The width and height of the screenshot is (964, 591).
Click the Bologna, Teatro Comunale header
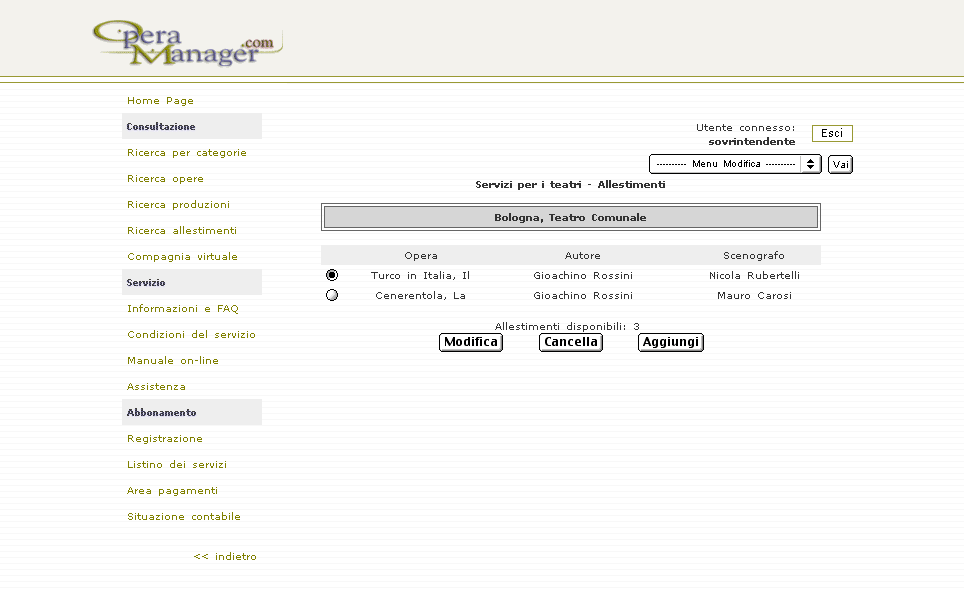(570, 217)
